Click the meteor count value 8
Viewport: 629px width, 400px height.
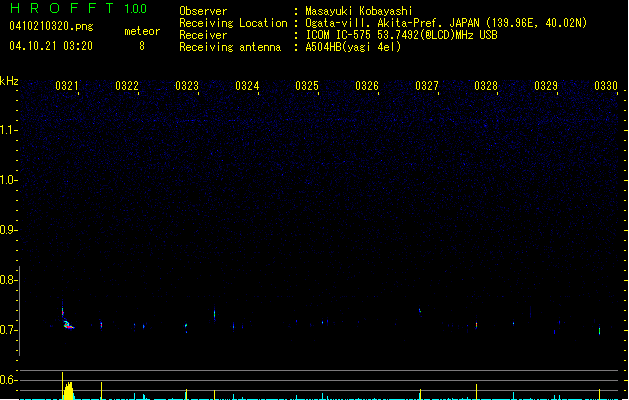[x=142, y=46]
